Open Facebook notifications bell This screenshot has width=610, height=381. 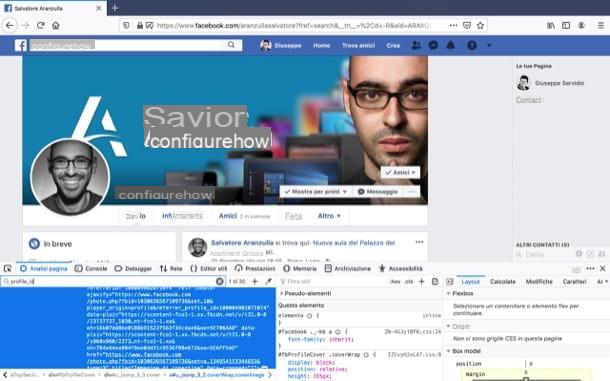[x=450, y=46]
